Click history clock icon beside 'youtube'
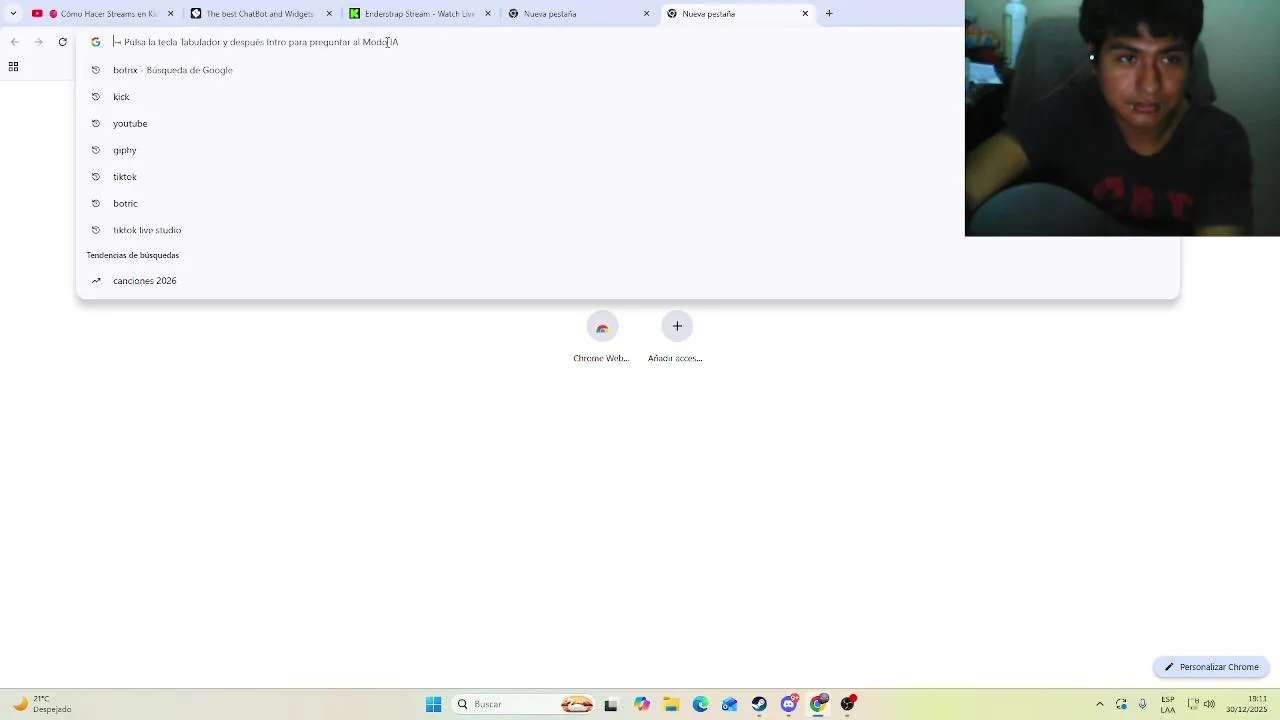 [96, 123]
